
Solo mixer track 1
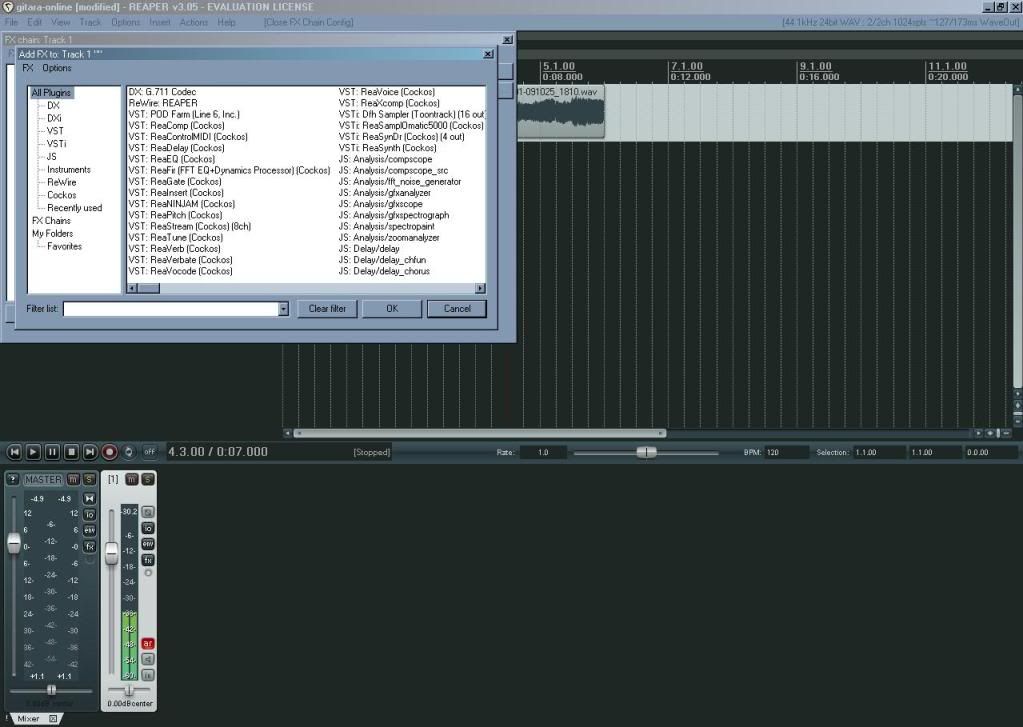coord(148,480)
